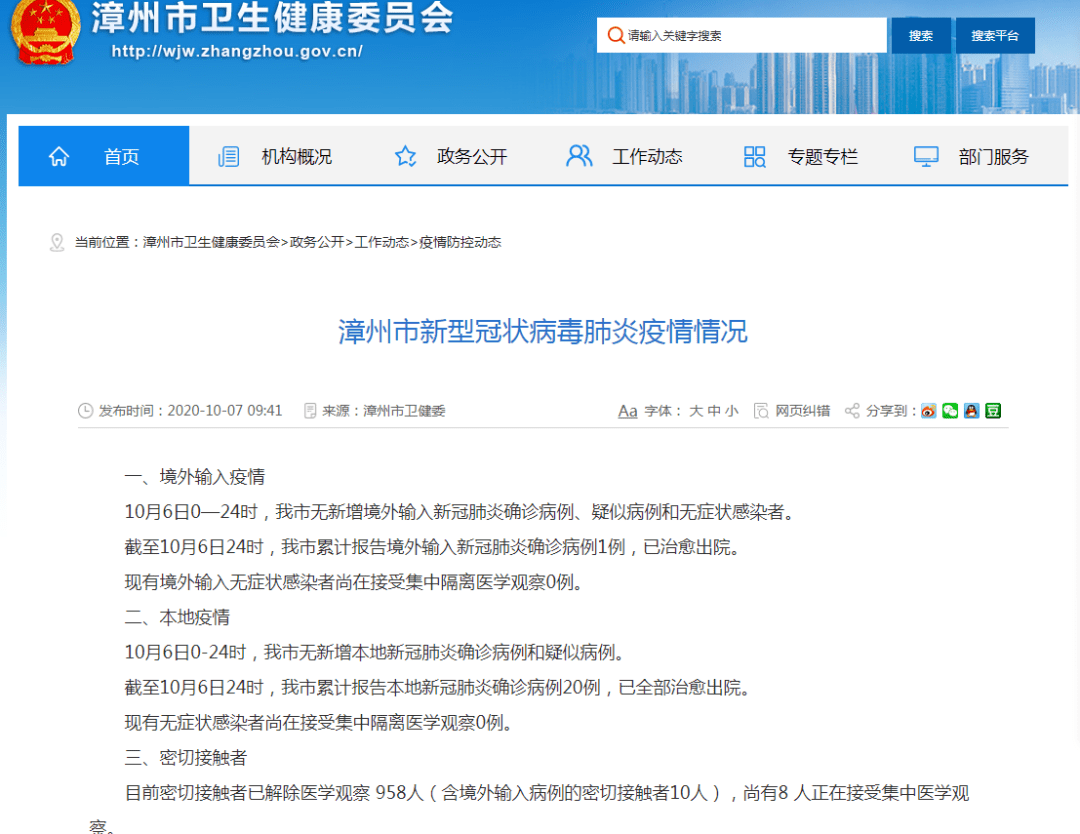1080x834 pixels.
Task: Set font size to large (大)
Action: [695, 411]
